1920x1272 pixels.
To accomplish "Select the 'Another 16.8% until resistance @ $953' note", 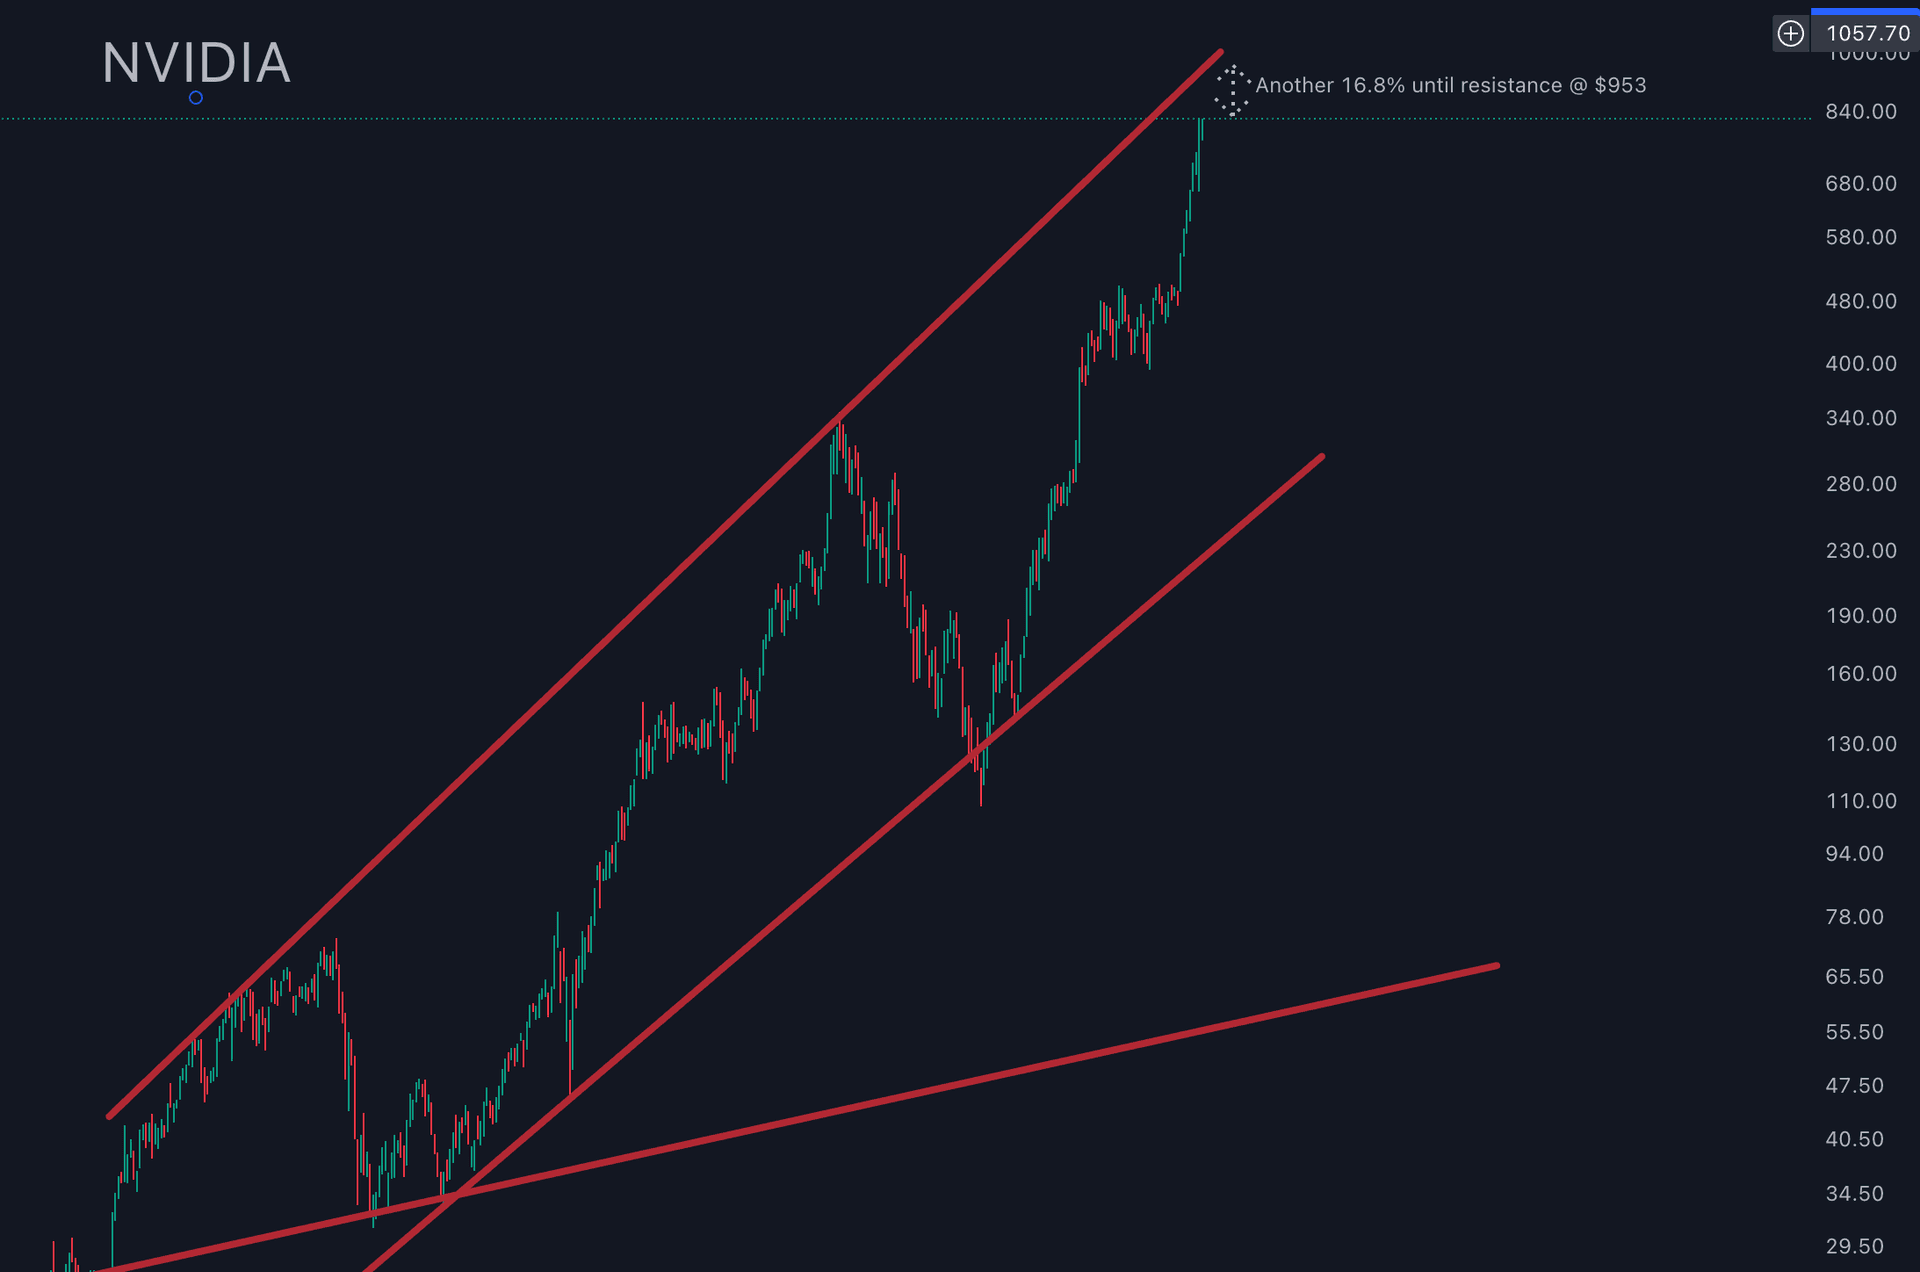I will 1451,85.
